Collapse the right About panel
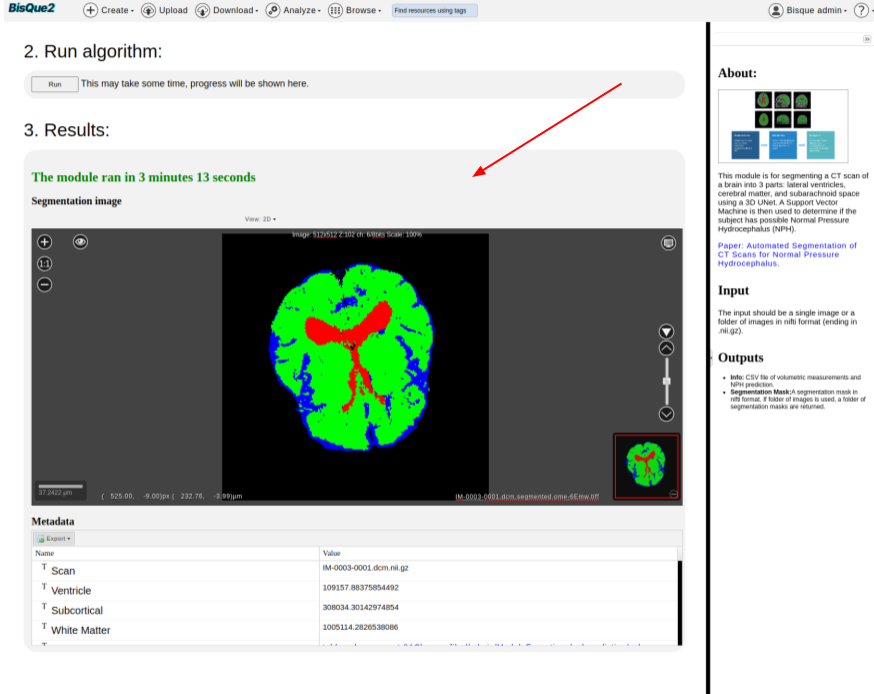874x694 pixels. point(866,39)
